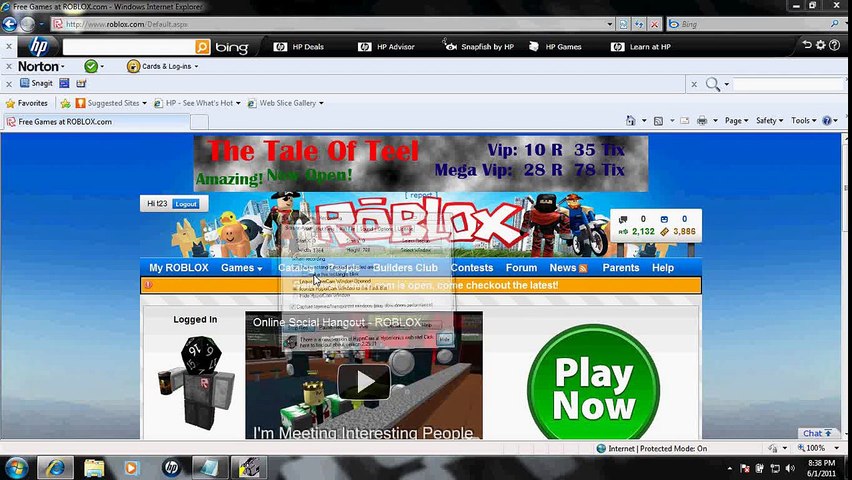
Task: Open the Cards & Log-ins dropdown
Action: click(x=162, y=66)
